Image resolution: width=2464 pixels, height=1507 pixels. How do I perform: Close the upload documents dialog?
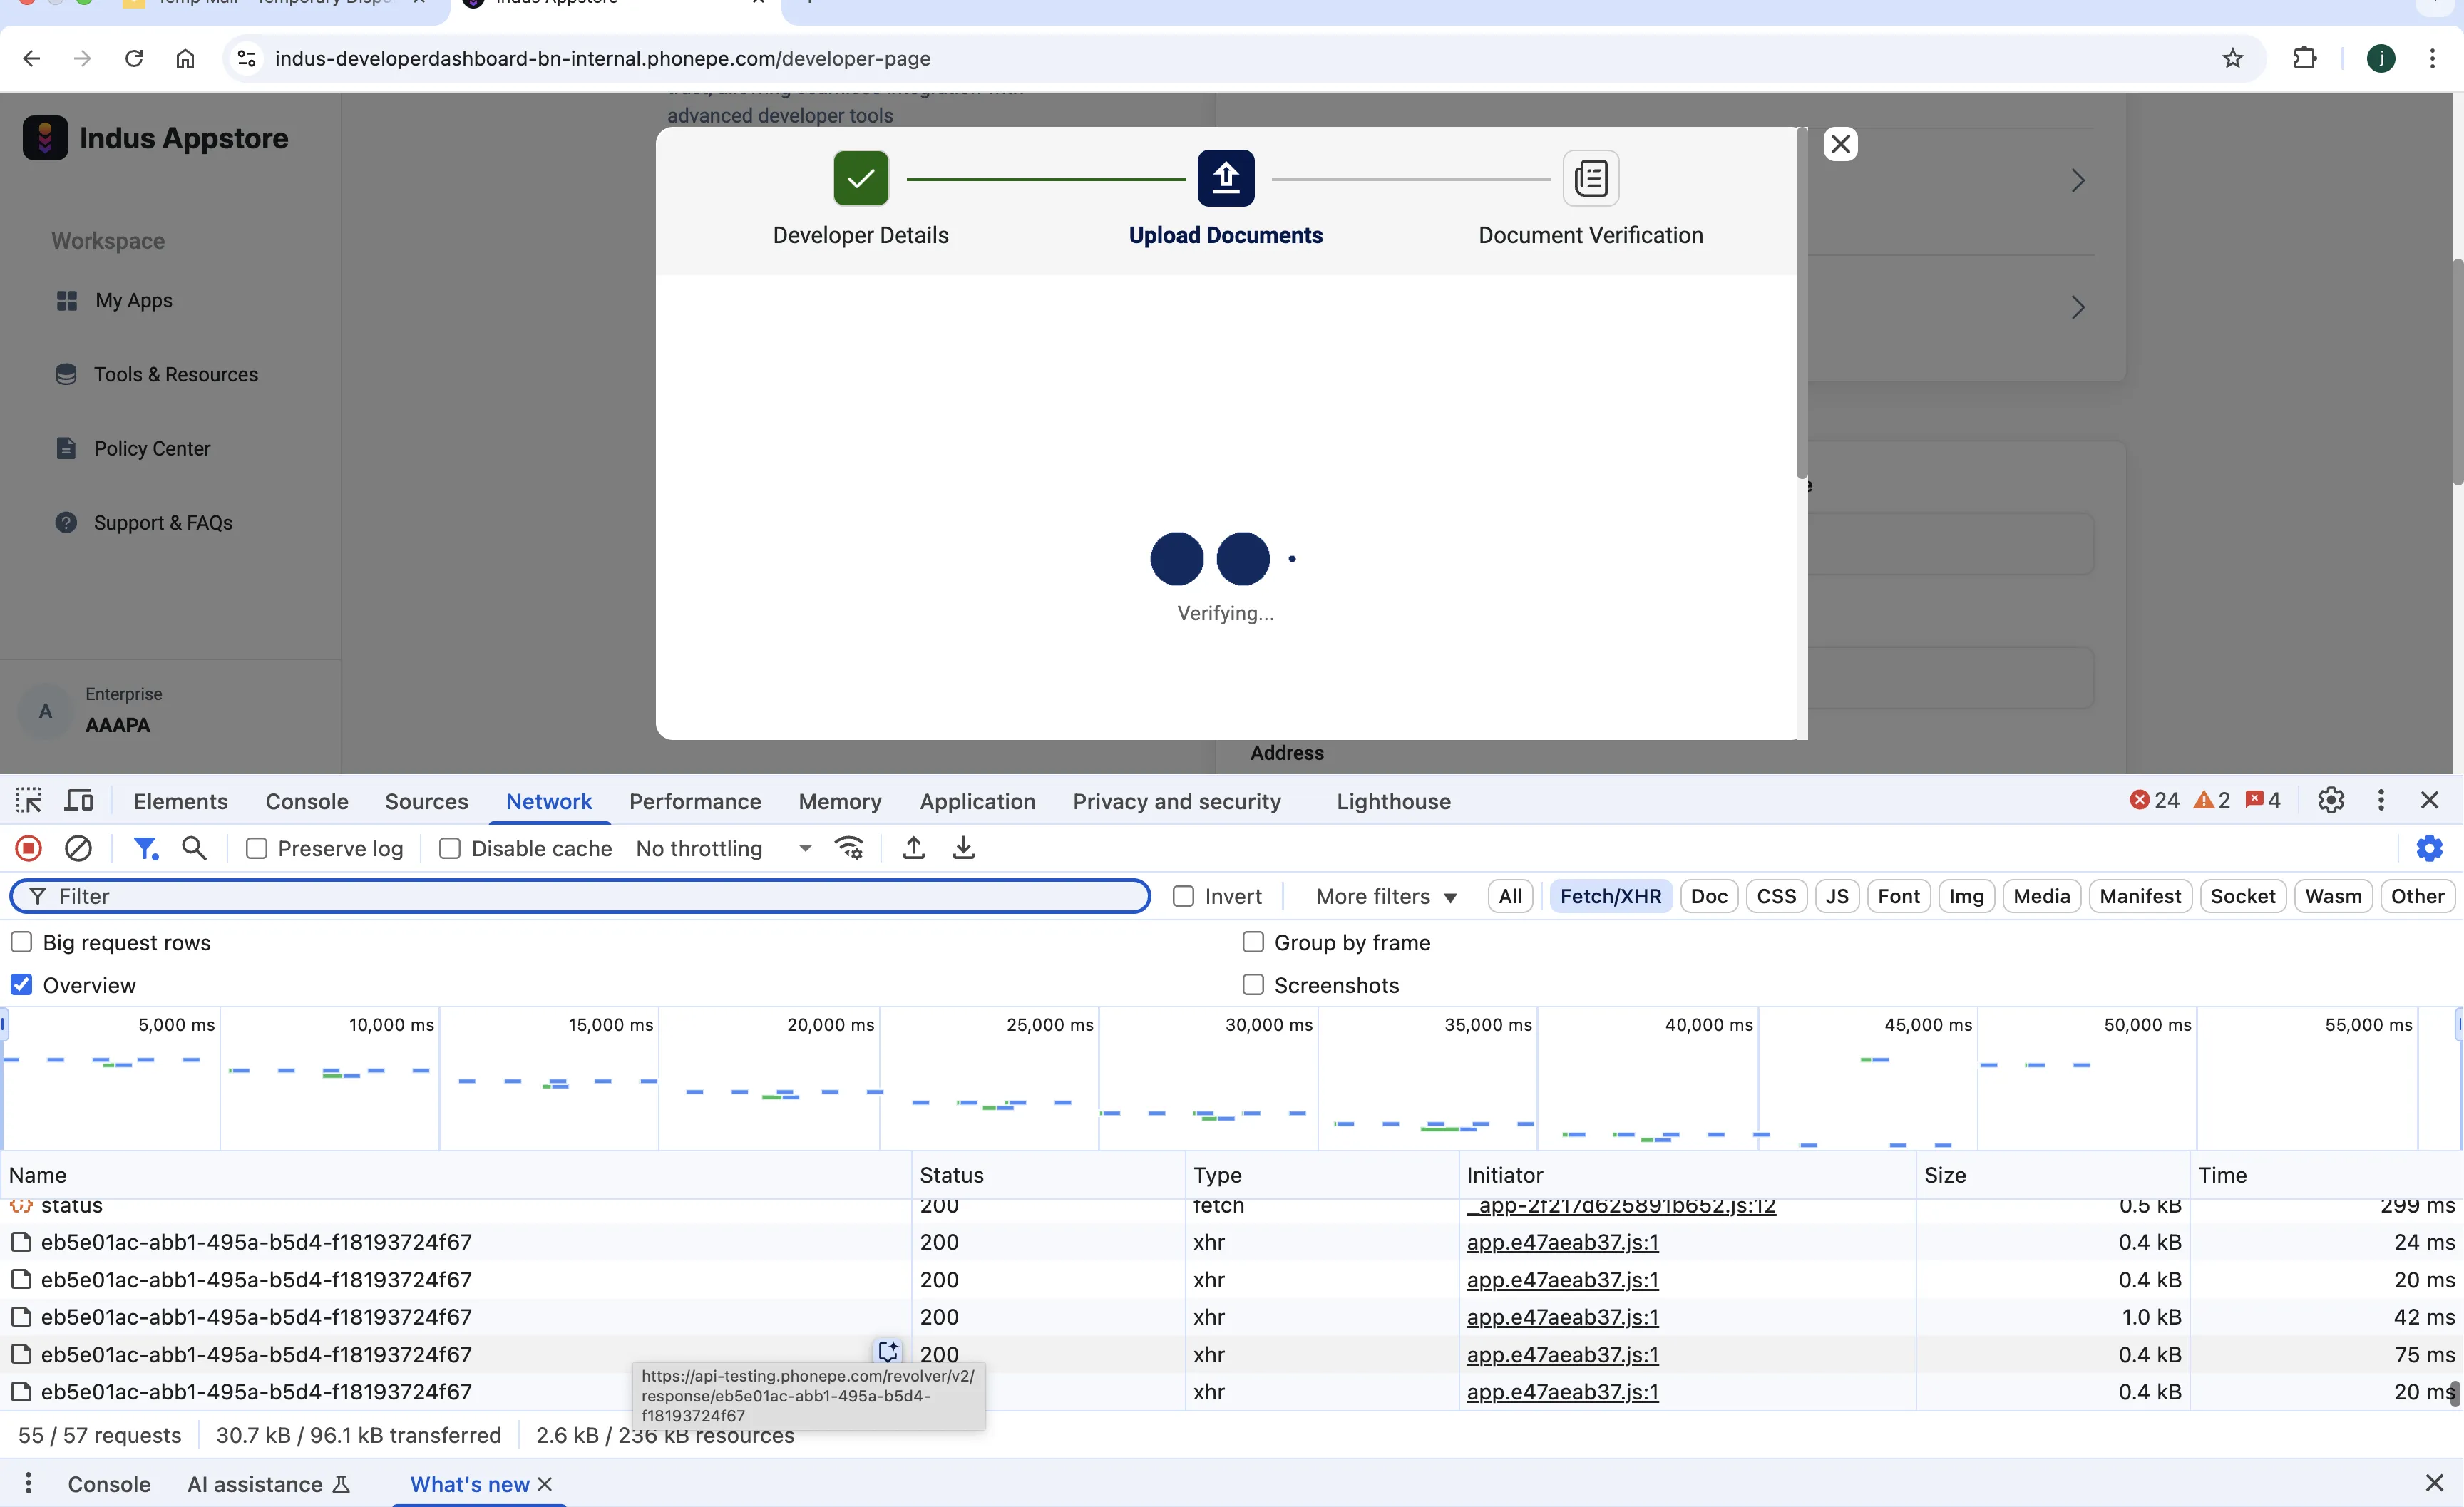coord(1840,144)
